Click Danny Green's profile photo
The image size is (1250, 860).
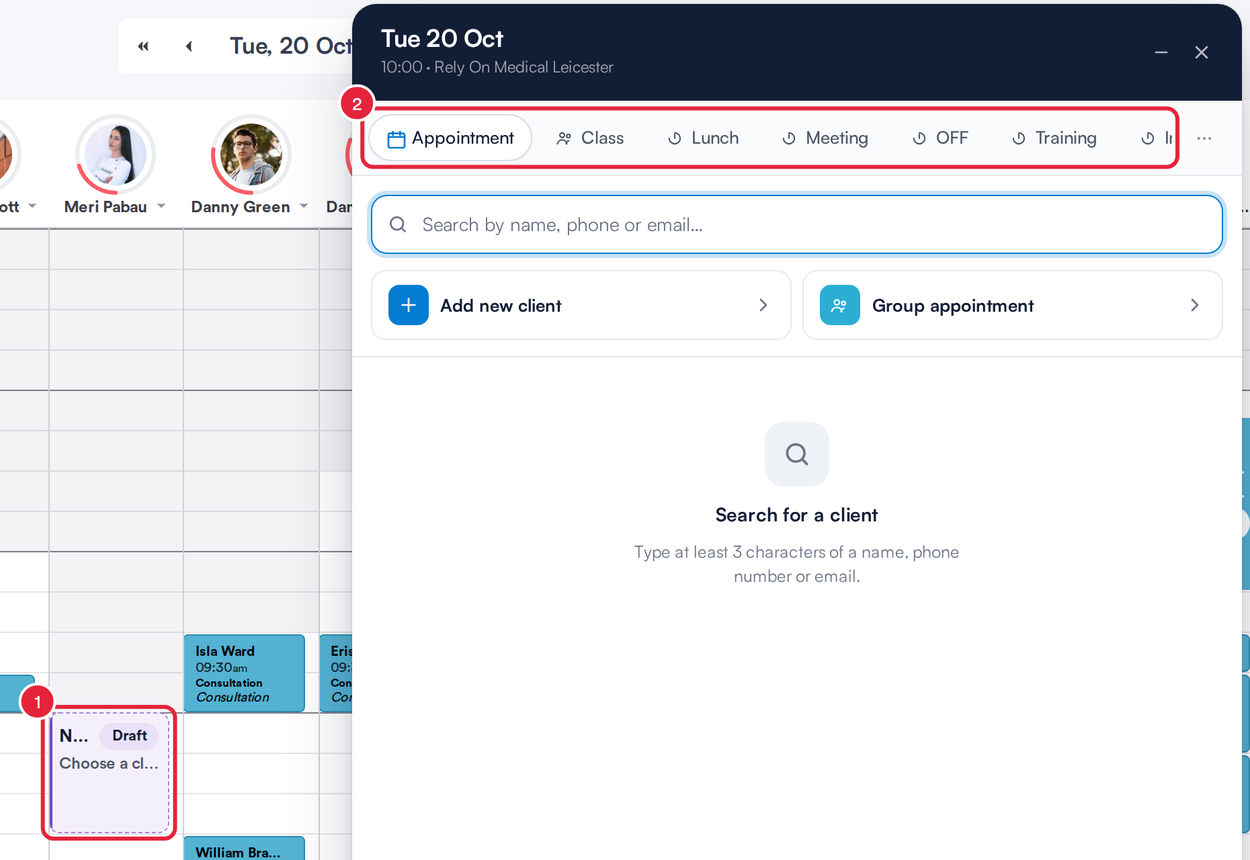tap(251, 155)
